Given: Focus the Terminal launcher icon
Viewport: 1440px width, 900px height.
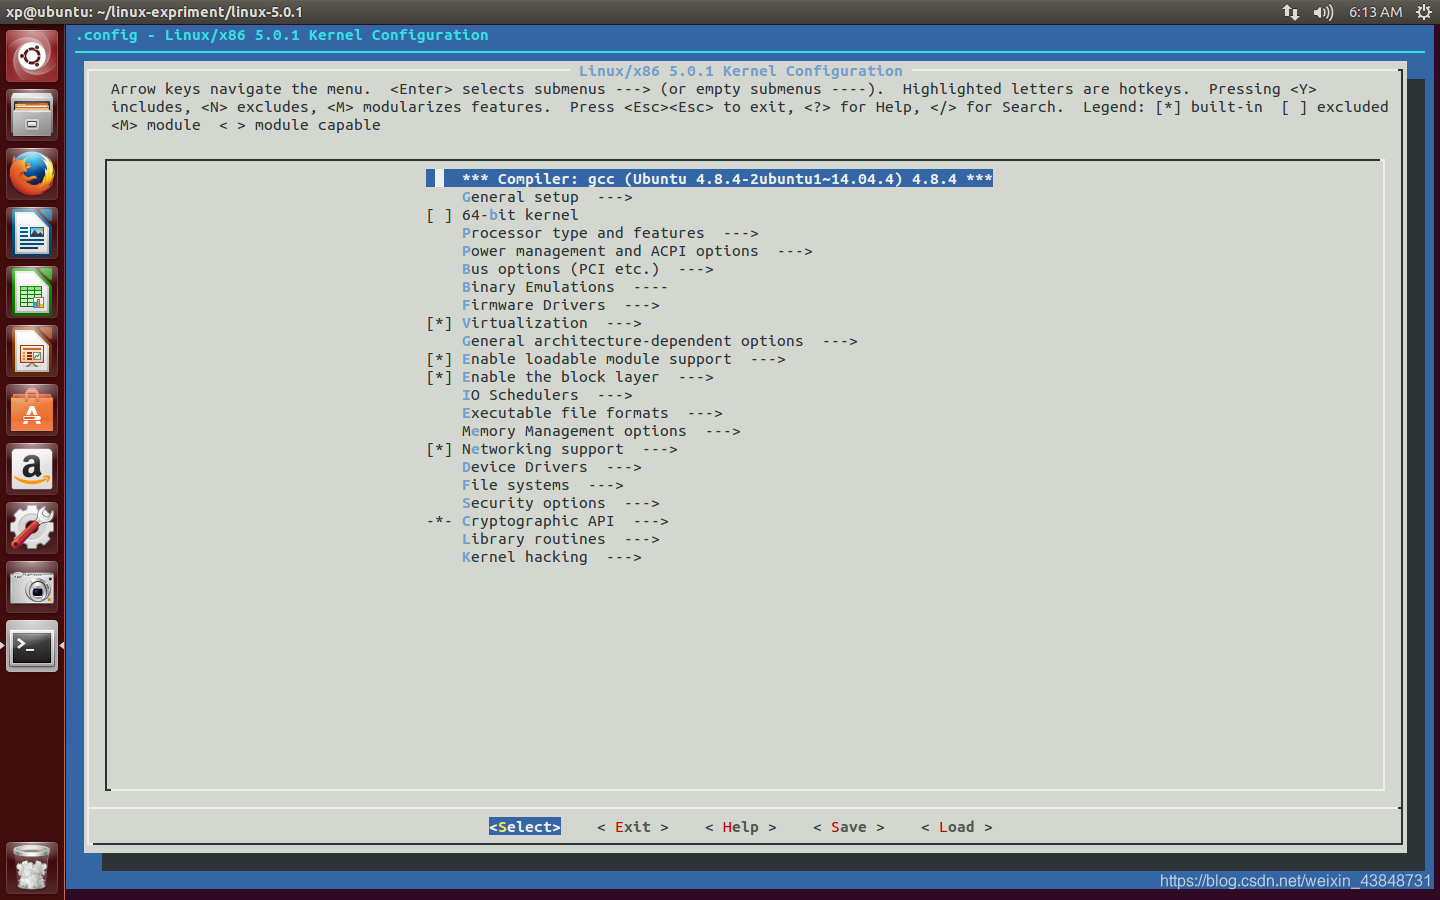Looking at the screenshot, I should 32,646.
